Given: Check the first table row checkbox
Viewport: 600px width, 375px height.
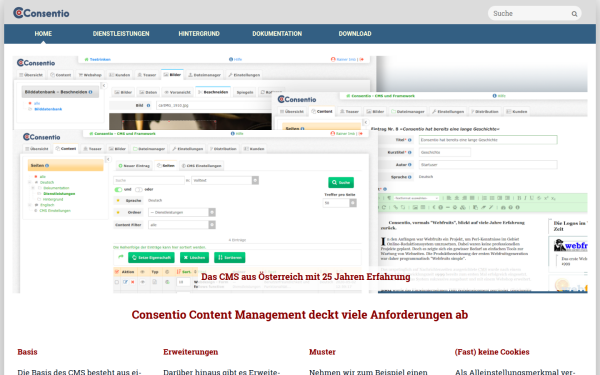Looking at the screenshot, I should (x=117, y=282).
